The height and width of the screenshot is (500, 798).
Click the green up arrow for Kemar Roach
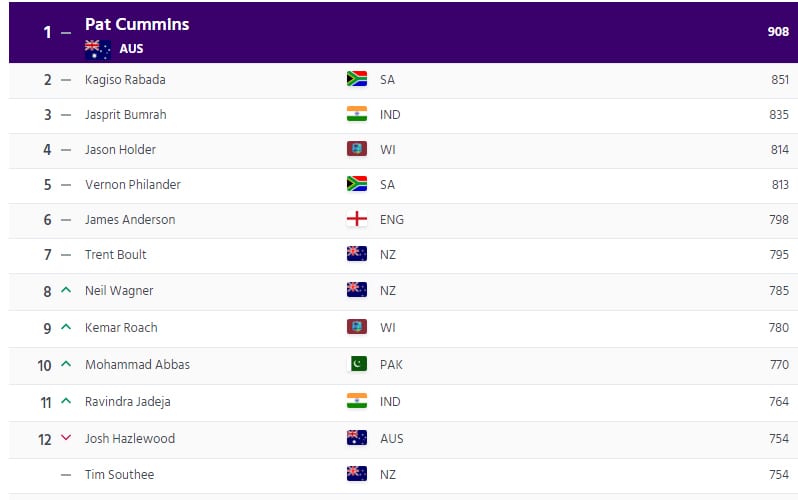[66, 327]
